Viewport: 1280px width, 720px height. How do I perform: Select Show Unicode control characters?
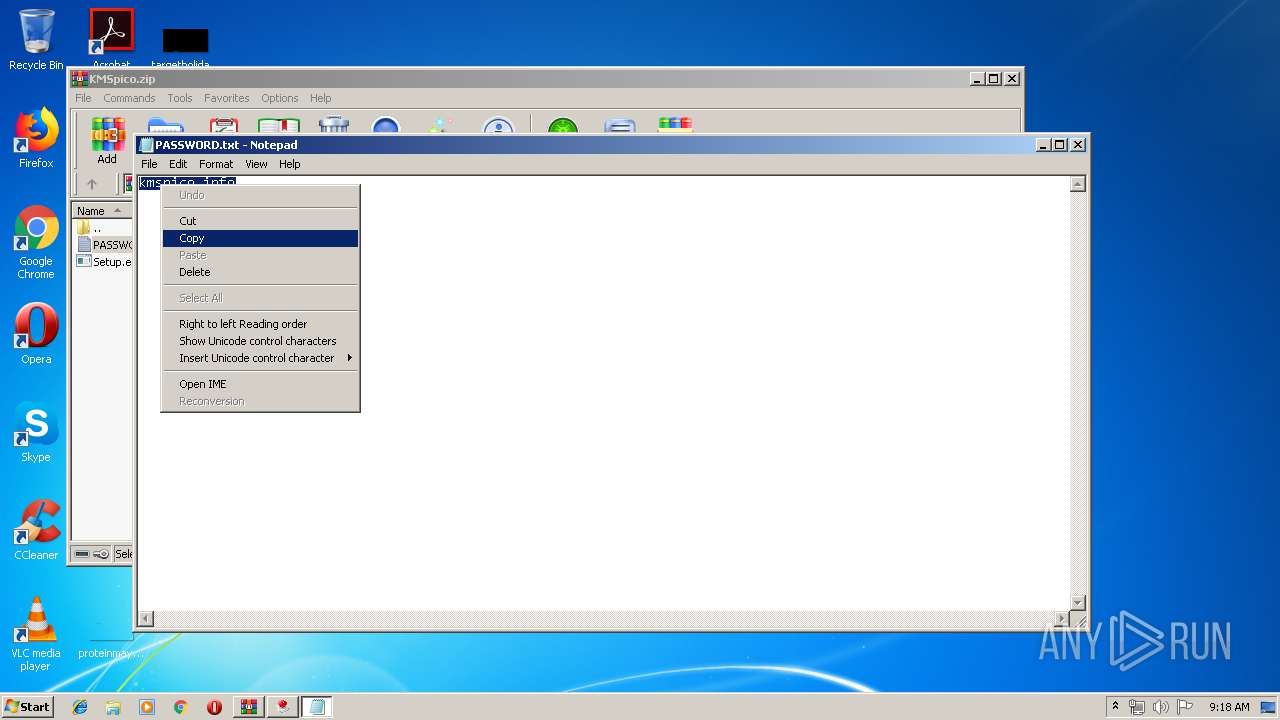260,341
